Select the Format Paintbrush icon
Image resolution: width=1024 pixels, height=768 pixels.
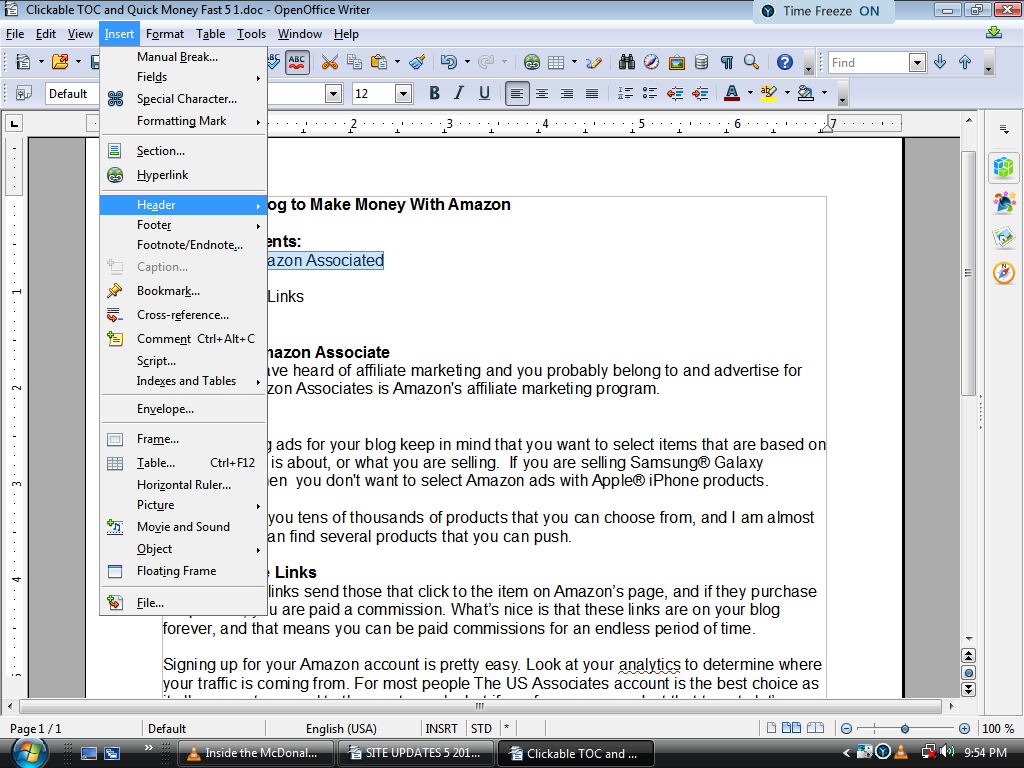417,62
